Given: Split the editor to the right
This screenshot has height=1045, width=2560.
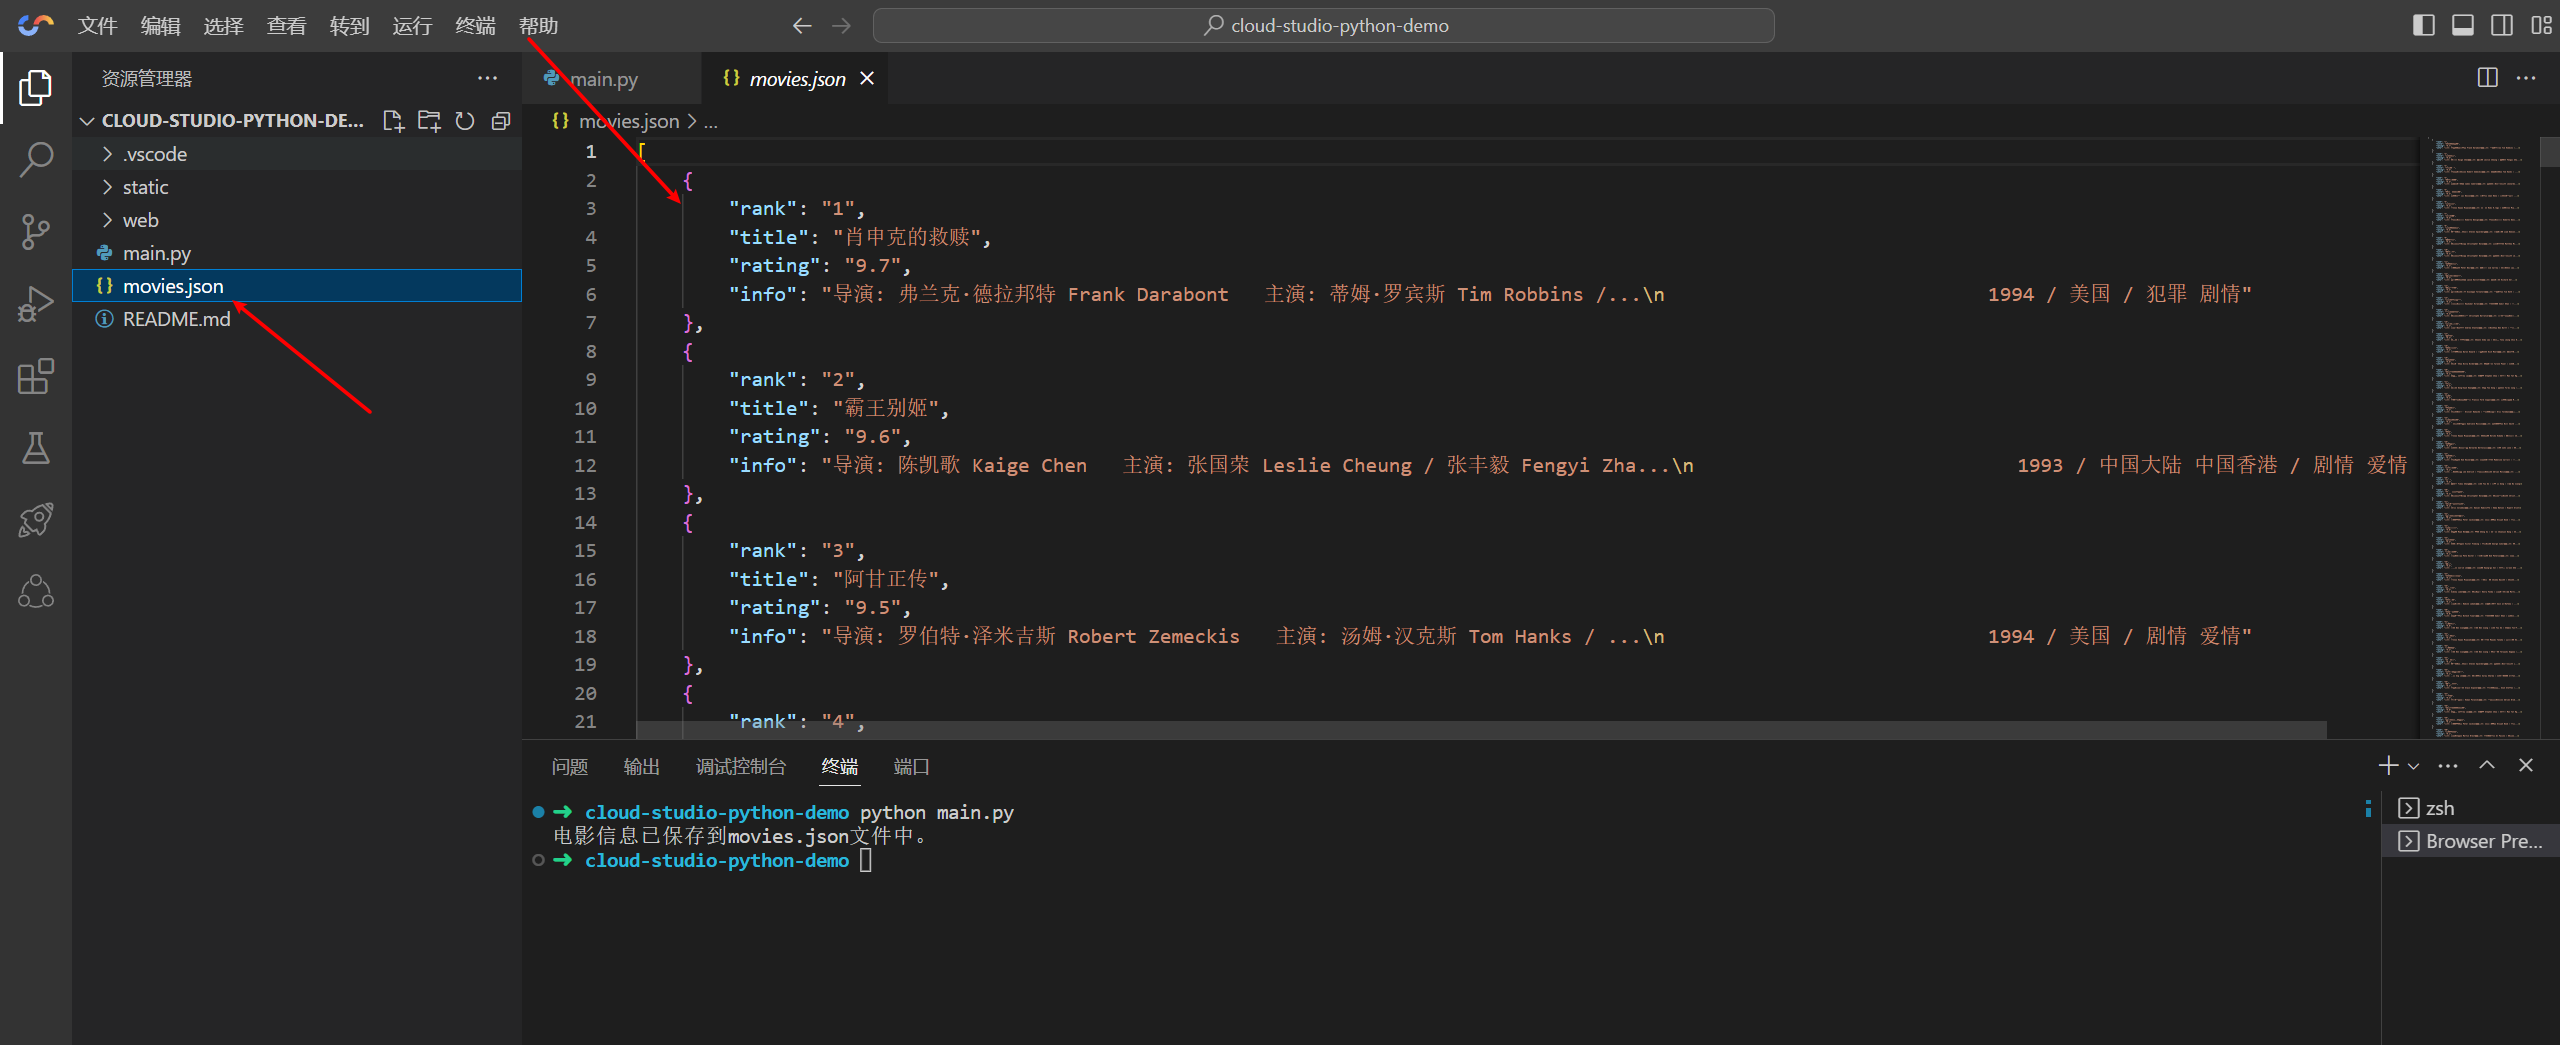Looking at the screenshot, I should 2487,78.
